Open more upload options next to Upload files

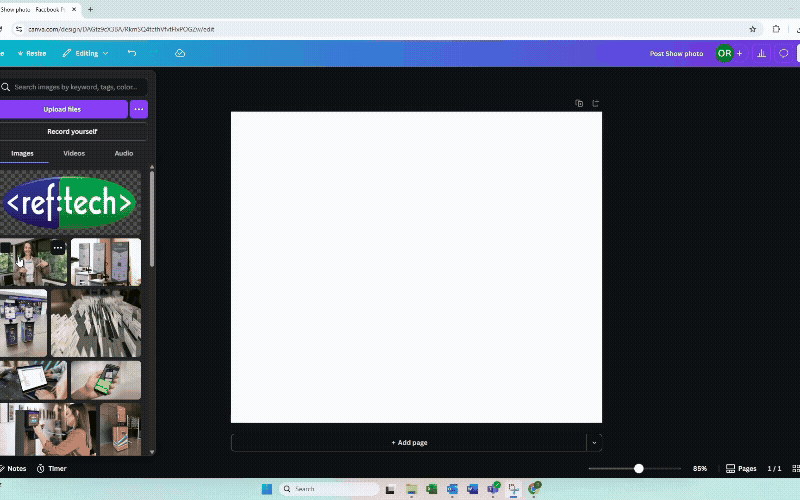[139, 109]
